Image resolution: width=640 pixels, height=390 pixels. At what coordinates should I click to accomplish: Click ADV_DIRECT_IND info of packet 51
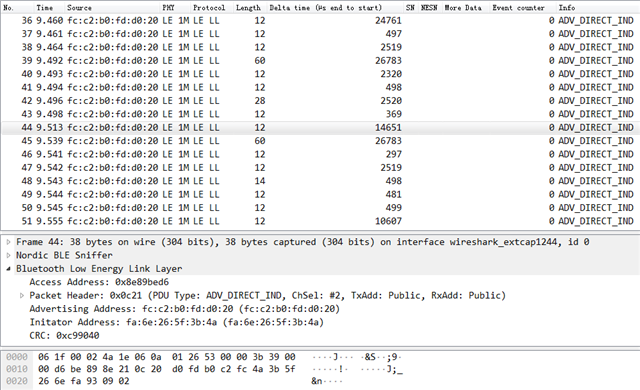tap(596, 221)
